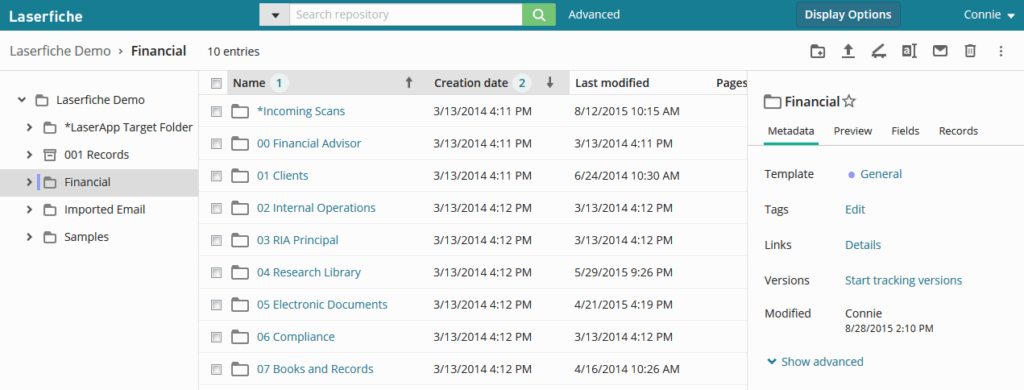1024x390 pixels.
Task: Click the folder icon of 06 Compliance row
Action: click(240, 337)
